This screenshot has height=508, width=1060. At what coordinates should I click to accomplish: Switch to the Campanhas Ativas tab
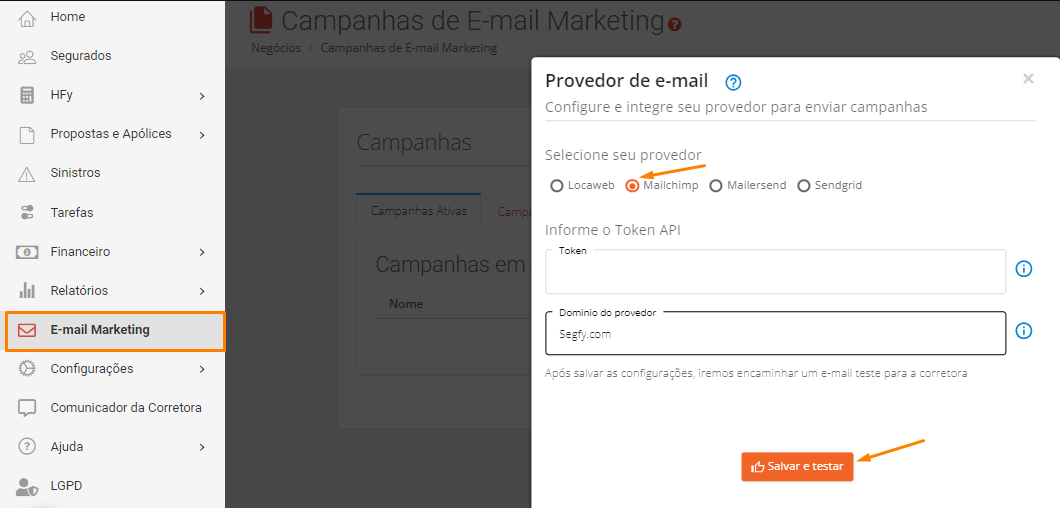coord(418,211)
